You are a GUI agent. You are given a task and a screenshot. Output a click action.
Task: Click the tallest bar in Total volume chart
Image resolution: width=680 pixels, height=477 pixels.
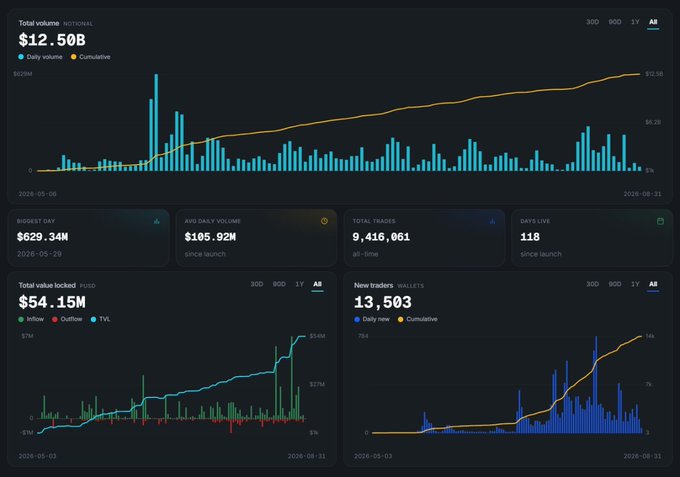(x=156, y=122)
